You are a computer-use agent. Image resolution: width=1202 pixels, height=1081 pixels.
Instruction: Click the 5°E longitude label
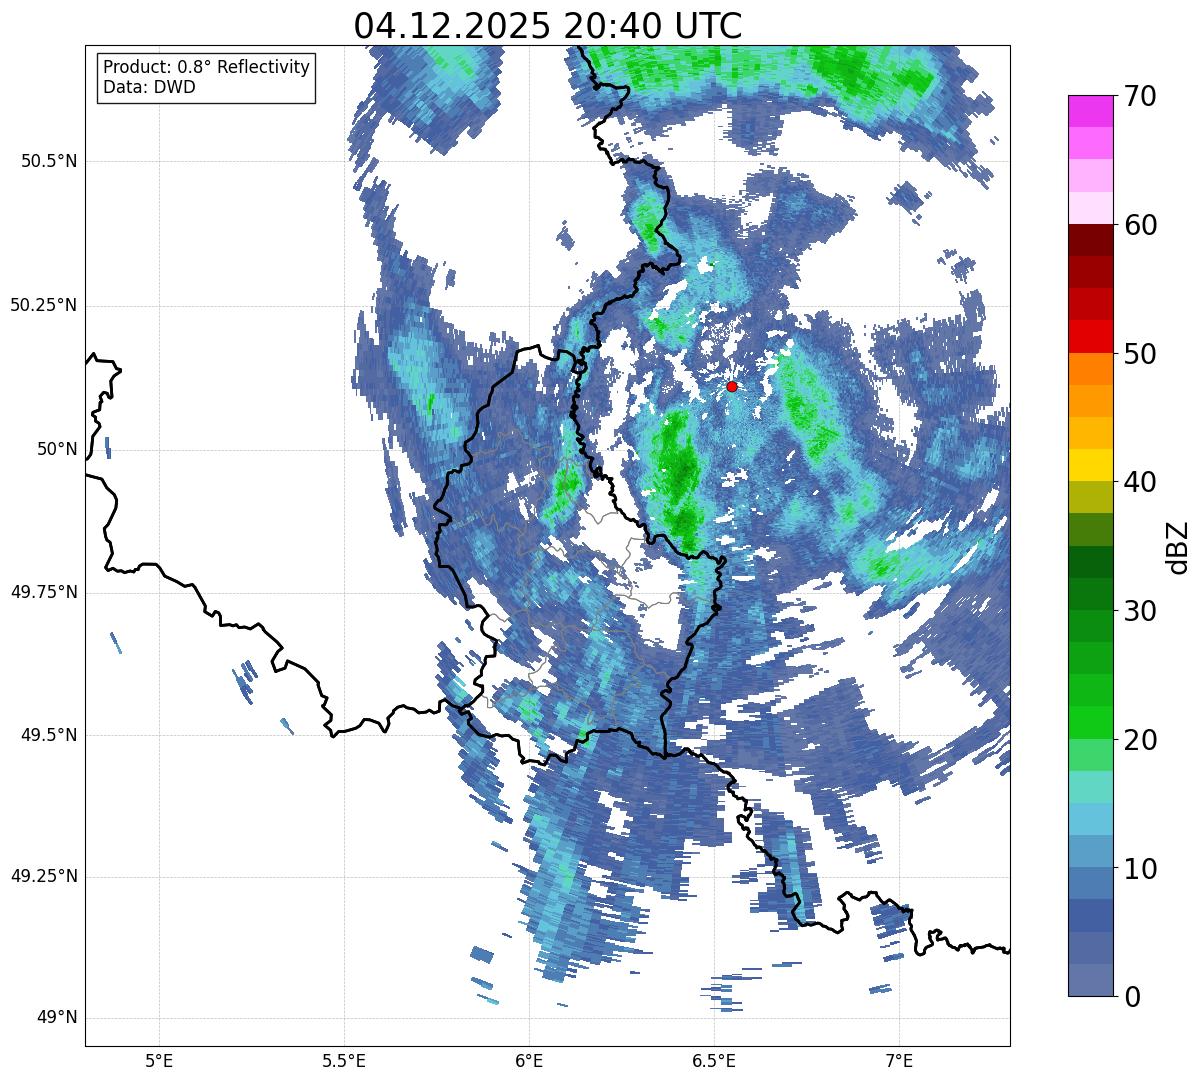tap(159, 1060)
